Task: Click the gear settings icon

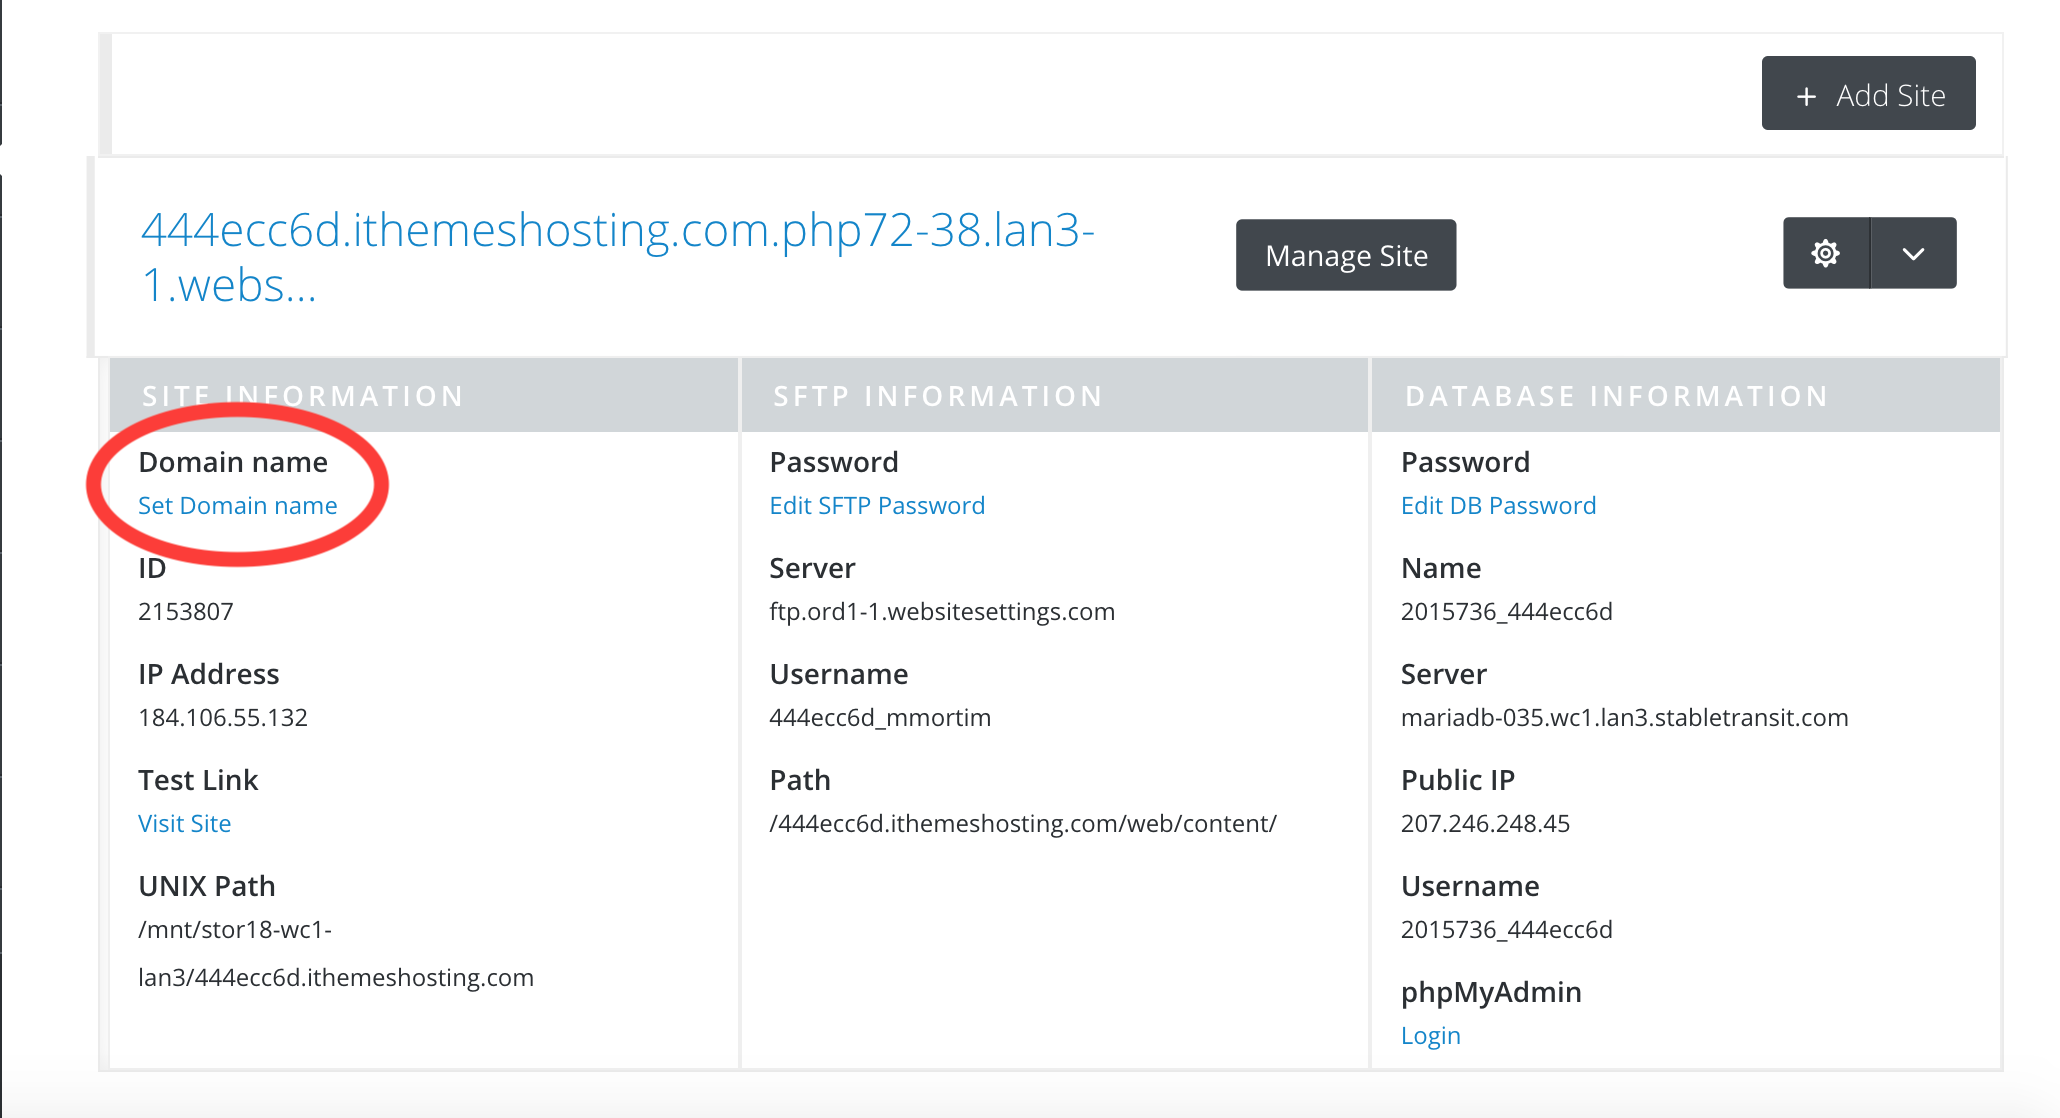Action: click(x=1826, y=254)
